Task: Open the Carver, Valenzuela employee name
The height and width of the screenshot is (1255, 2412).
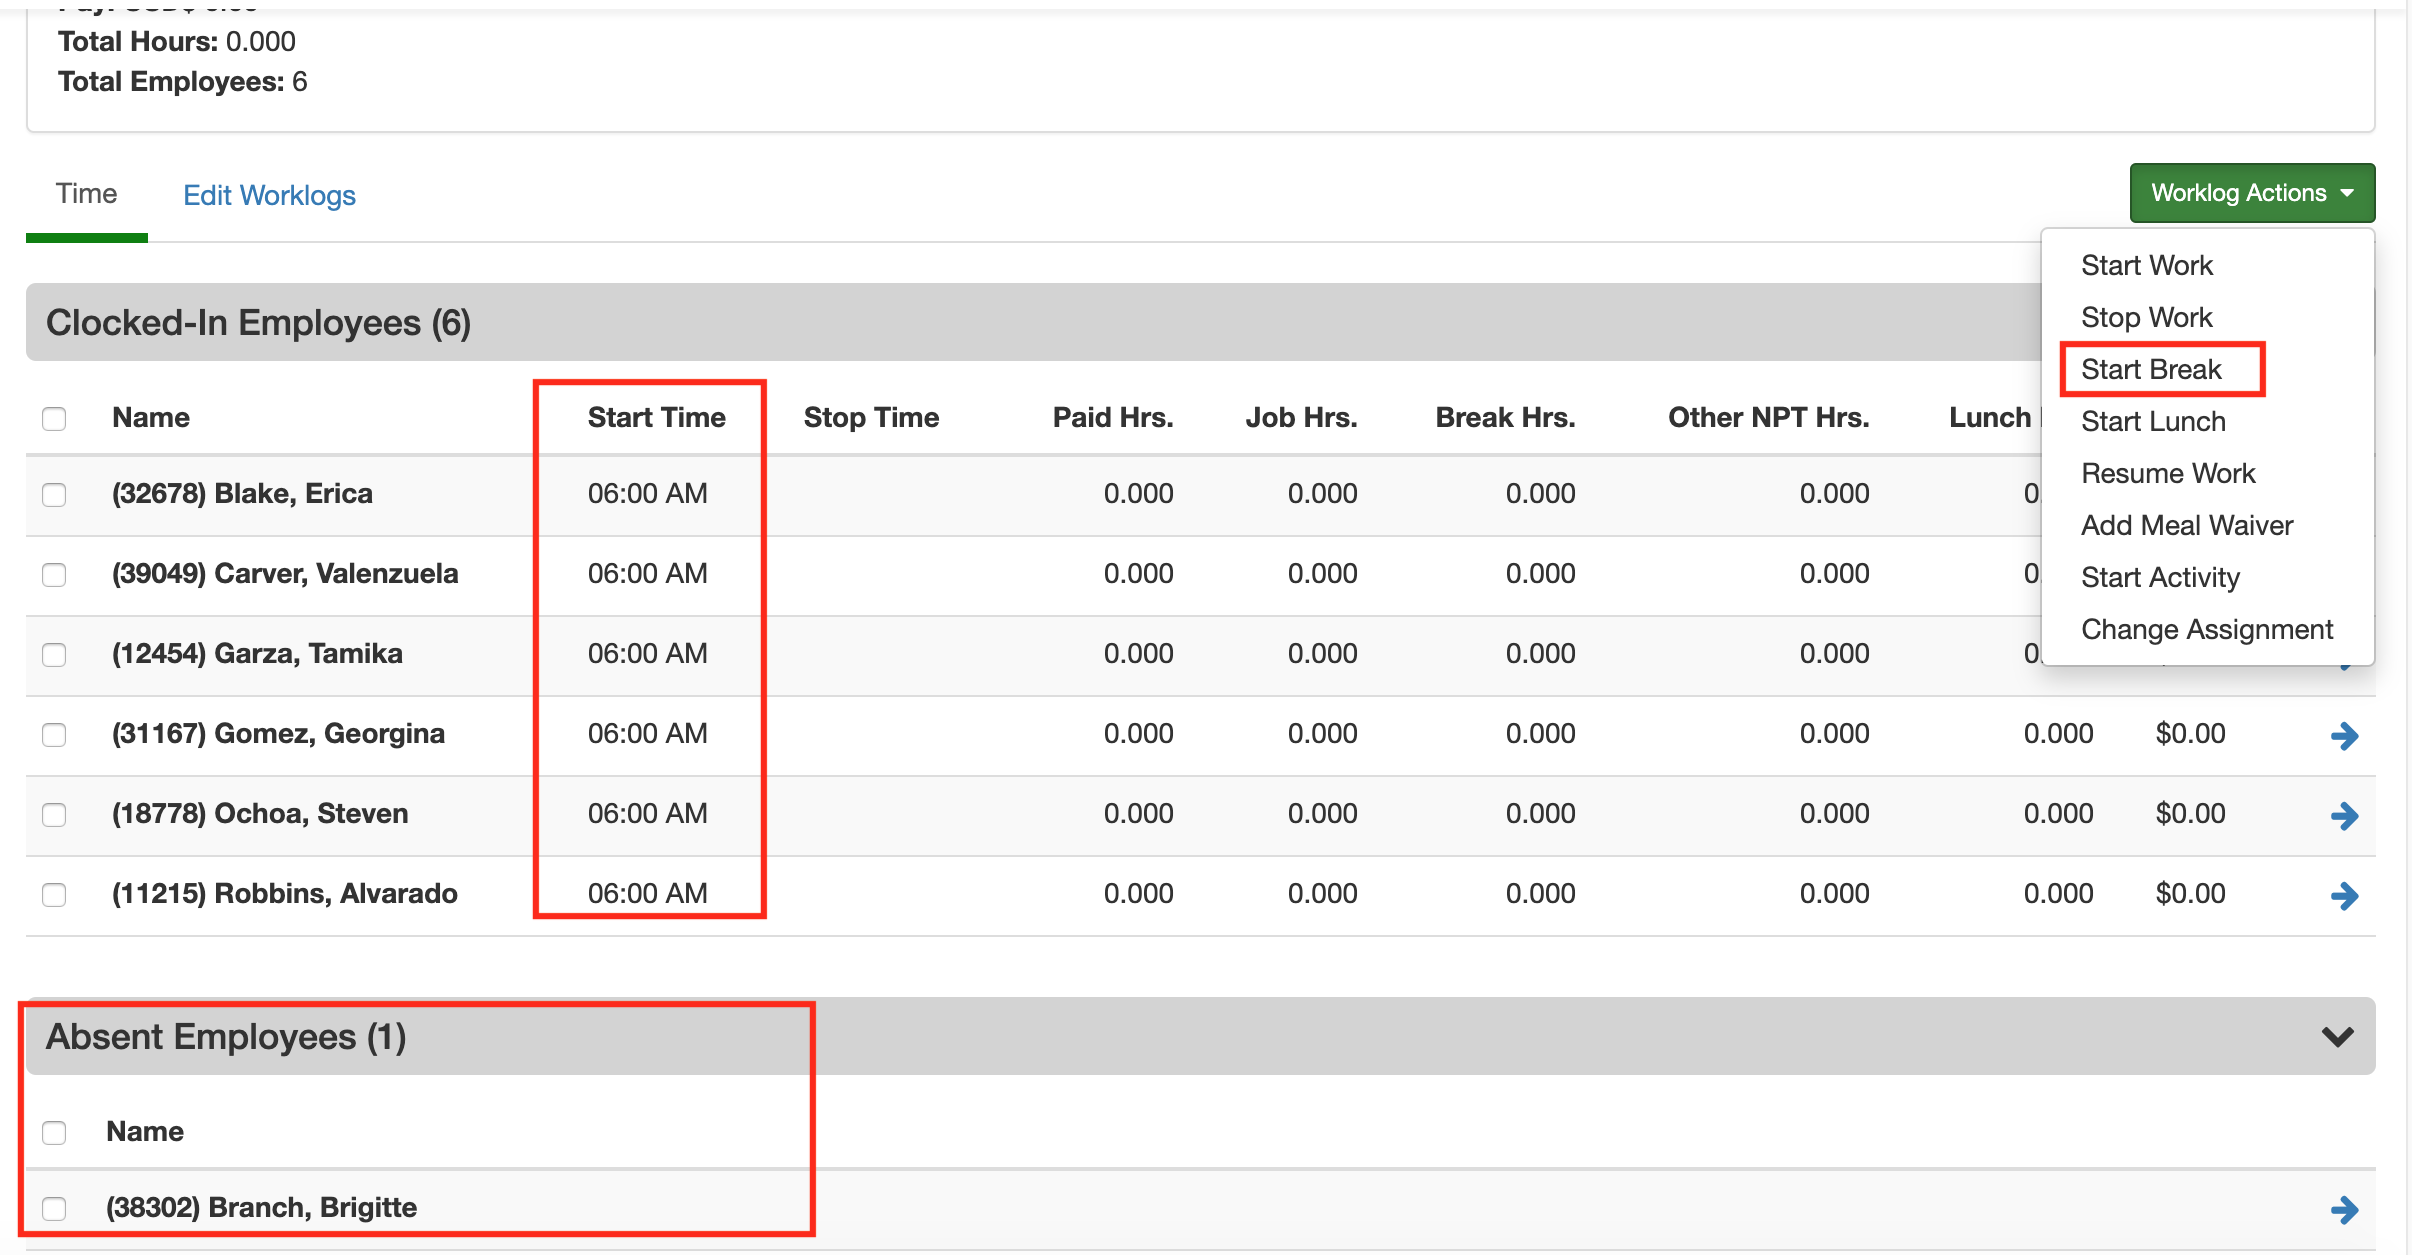Action: (285, 574)
